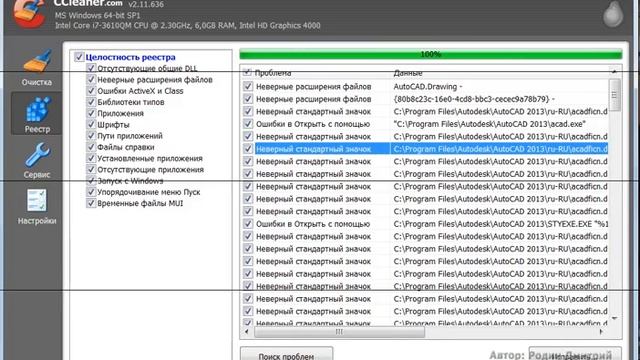Select the STYEXE.EXE "%1 data entry
This screenshot has height=360, width=640.
pos(501,224)
